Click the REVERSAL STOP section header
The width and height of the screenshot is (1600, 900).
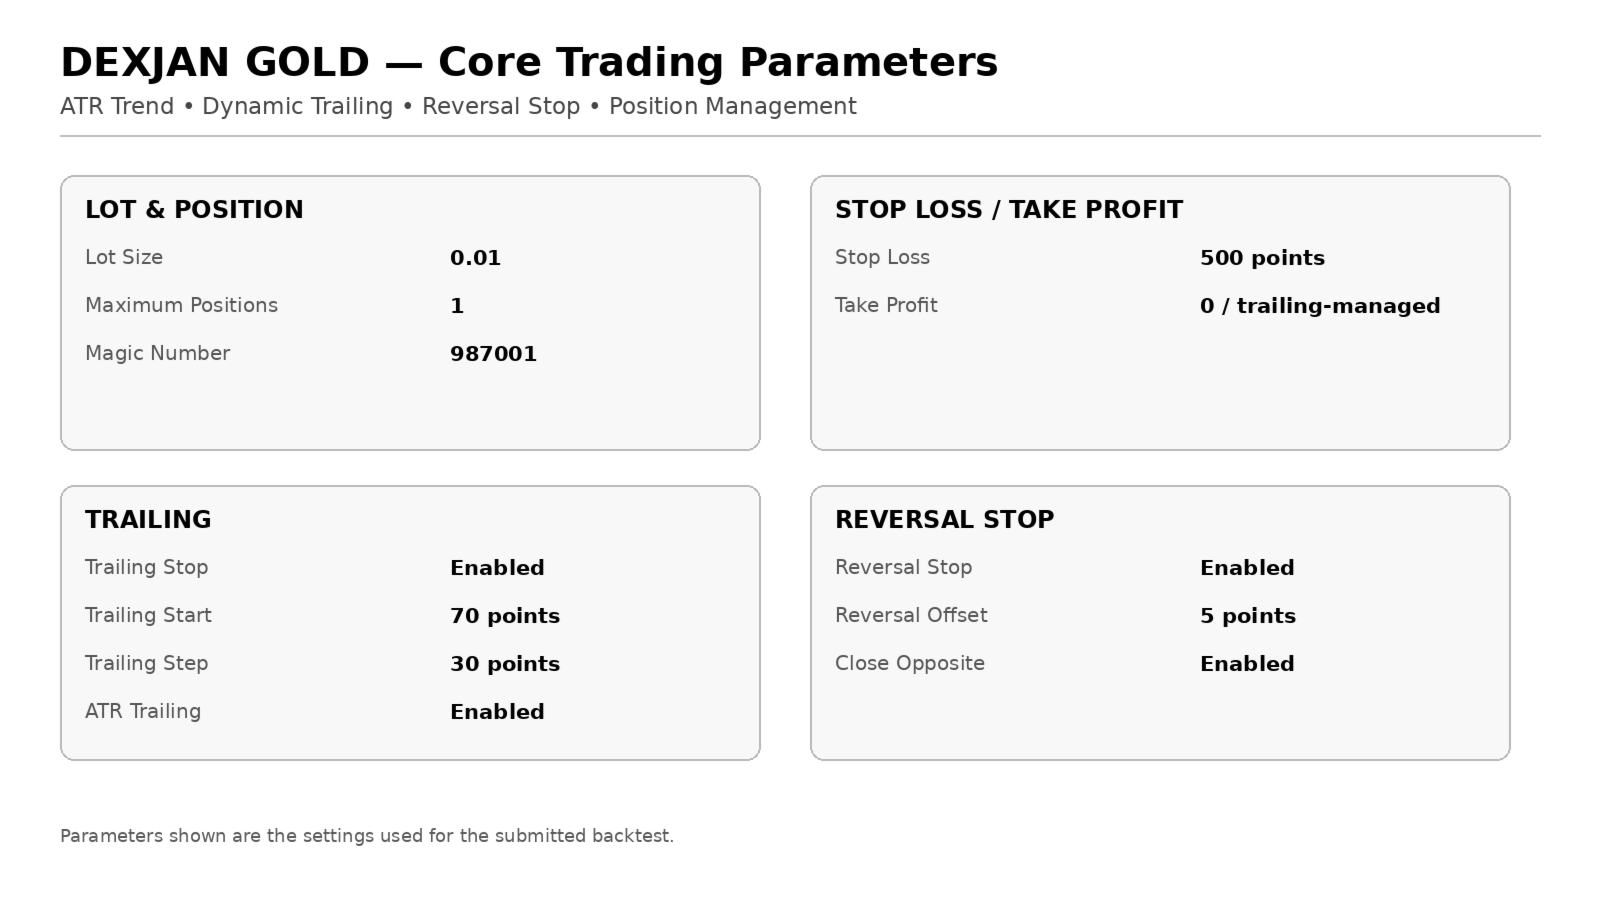tap(944, 520)
